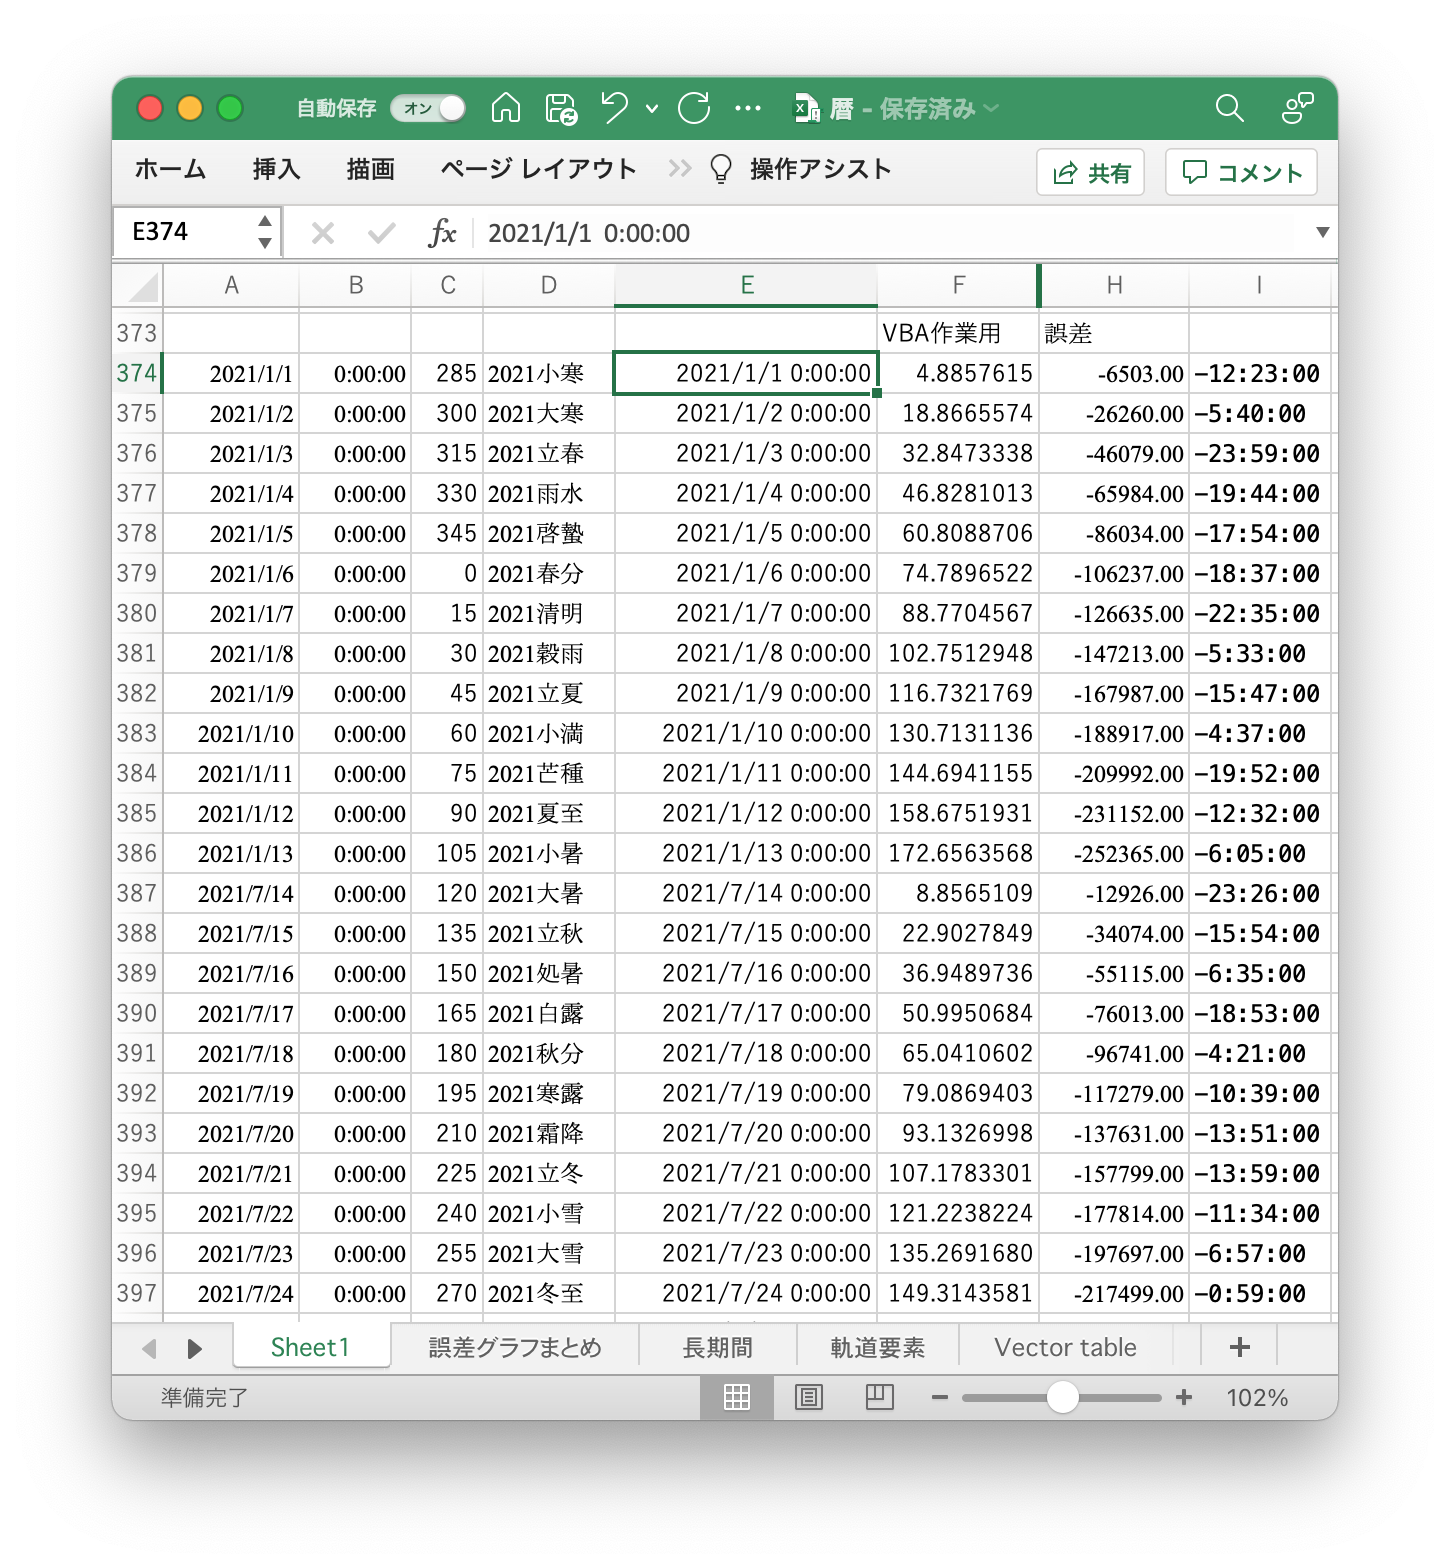Click cell with value 149.3143581
The height and width of the screenshot is (1568, 1450).
[x=958, y=1293]
